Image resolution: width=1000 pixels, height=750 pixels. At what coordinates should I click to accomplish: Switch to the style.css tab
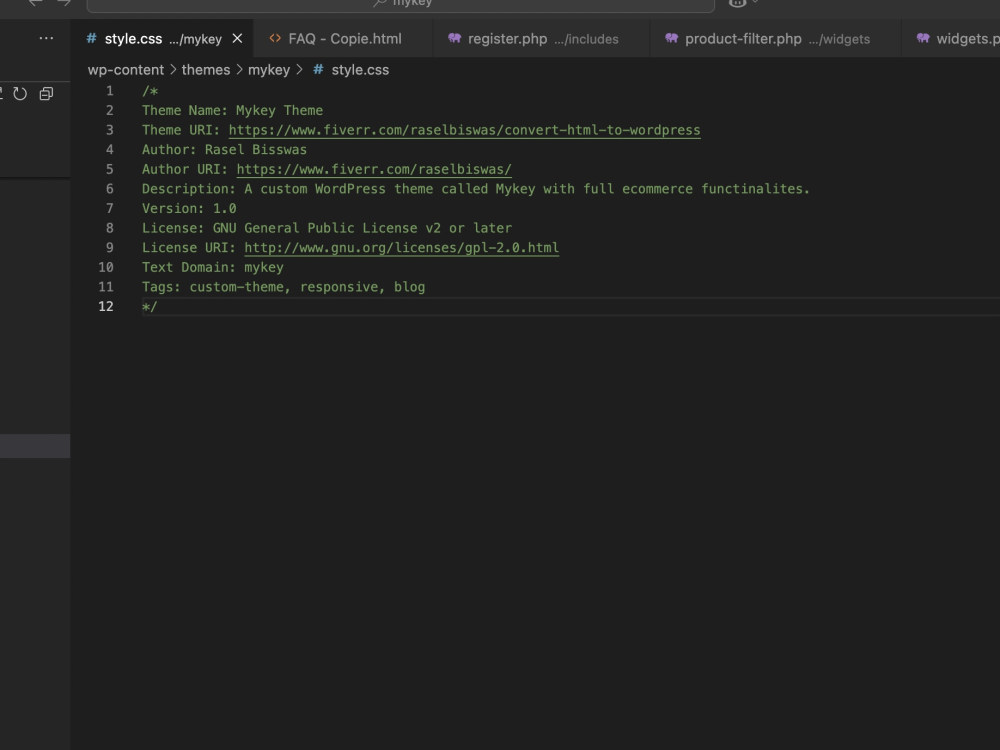163,39
